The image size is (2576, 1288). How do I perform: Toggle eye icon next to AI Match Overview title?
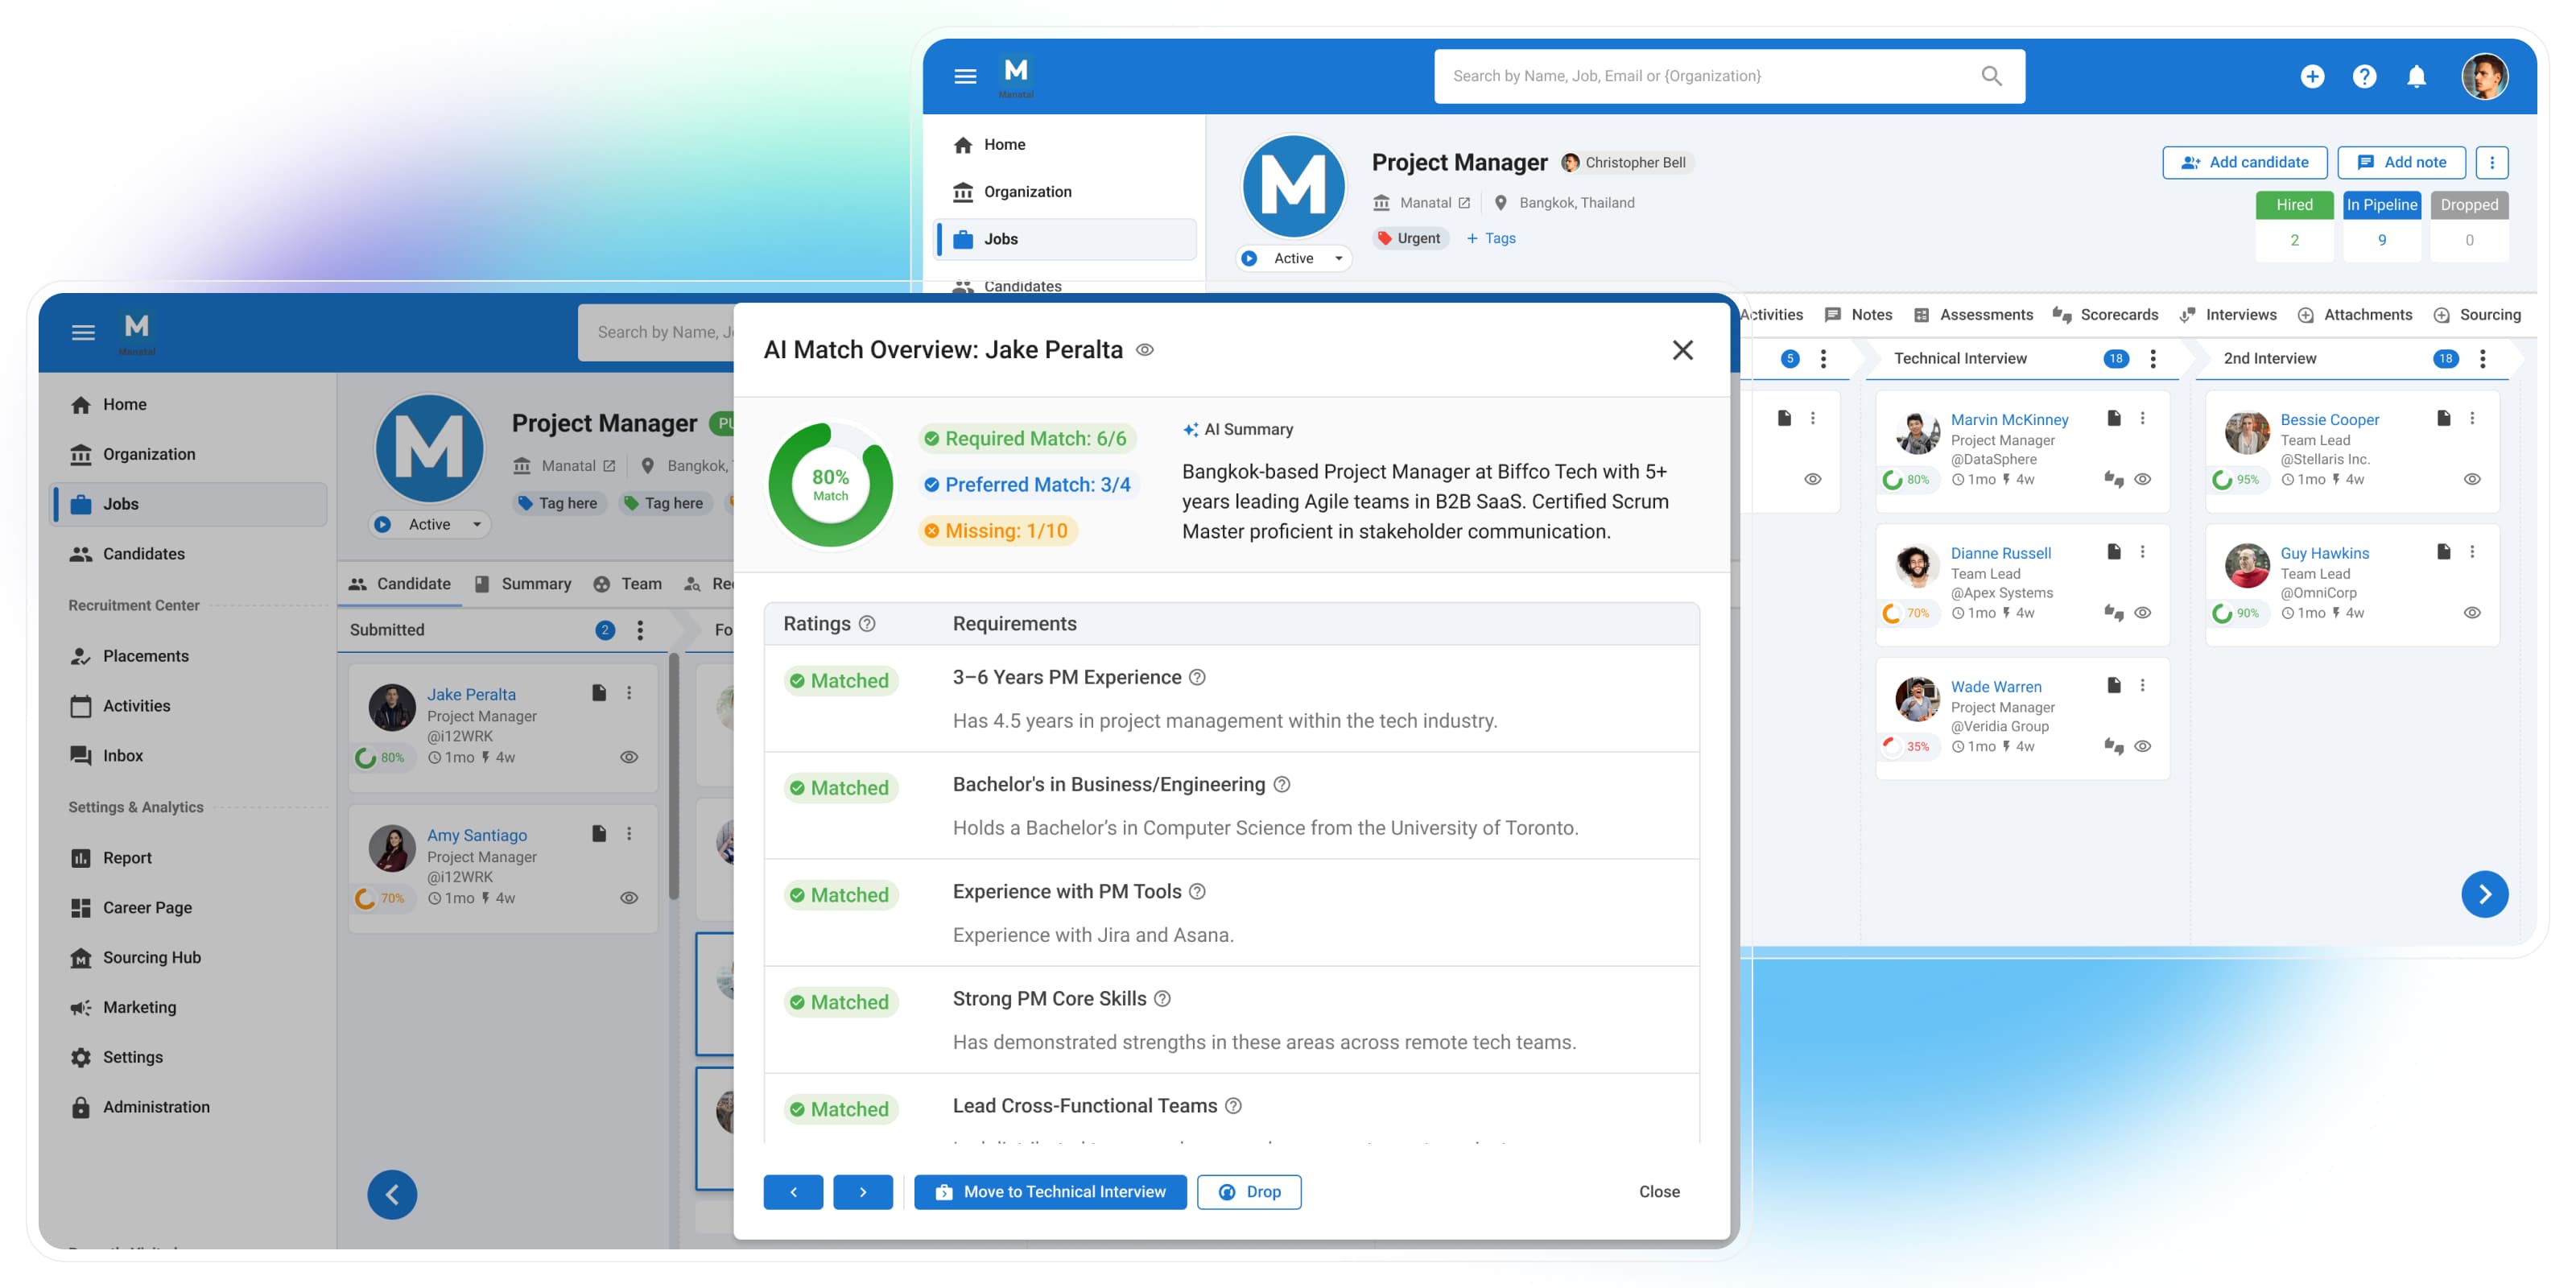1145,350
